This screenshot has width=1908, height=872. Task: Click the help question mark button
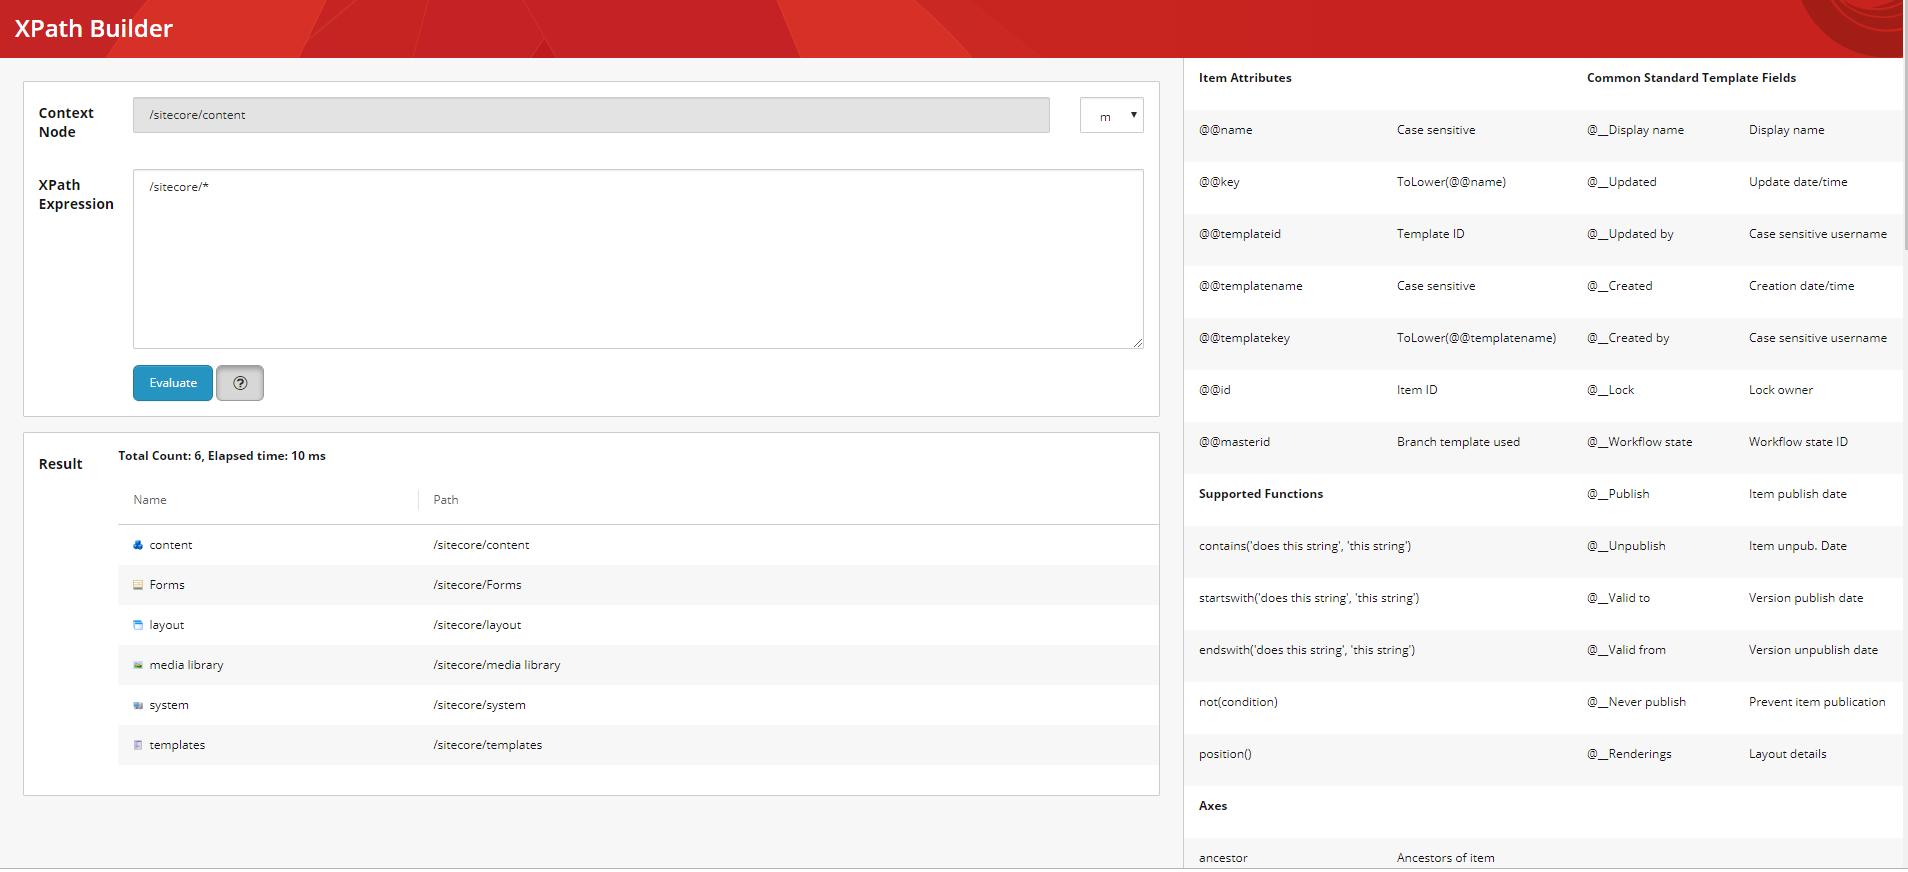click(x=240, y=383)
